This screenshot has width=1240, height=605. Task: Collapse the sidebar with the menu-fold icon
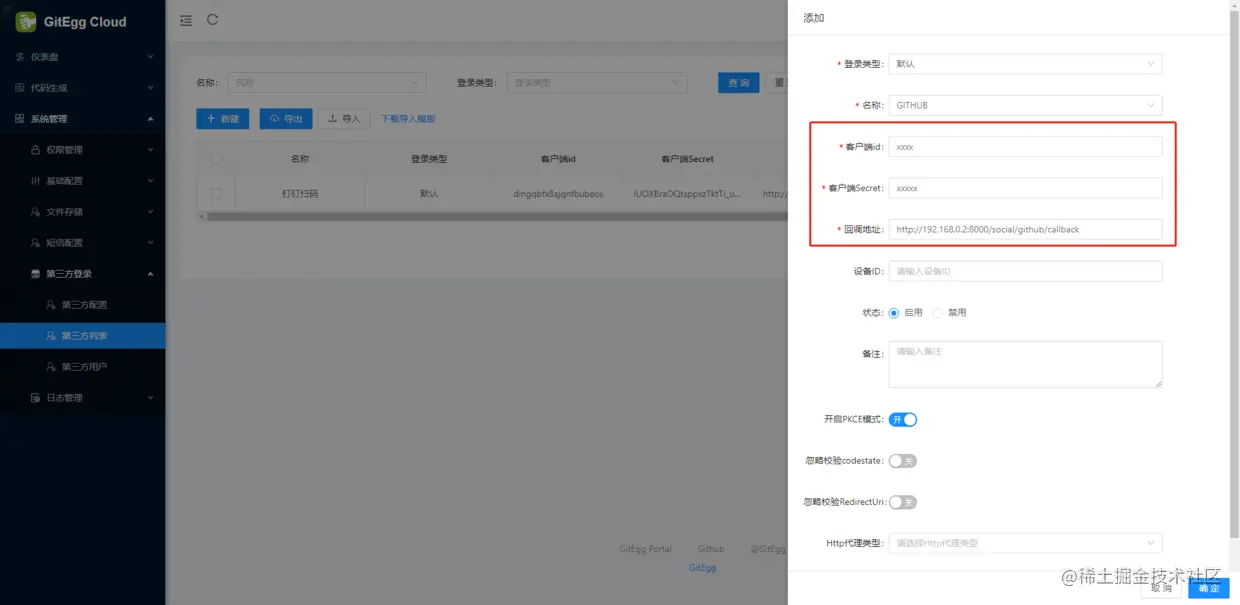[x=186, y=21]
